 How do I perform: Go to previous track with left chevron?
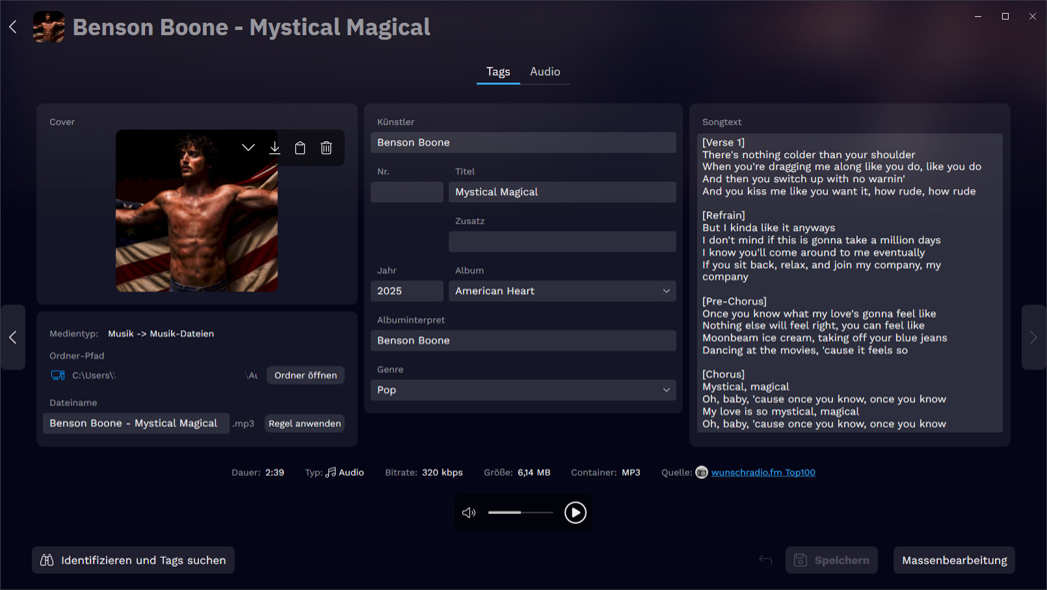(13, 338)
